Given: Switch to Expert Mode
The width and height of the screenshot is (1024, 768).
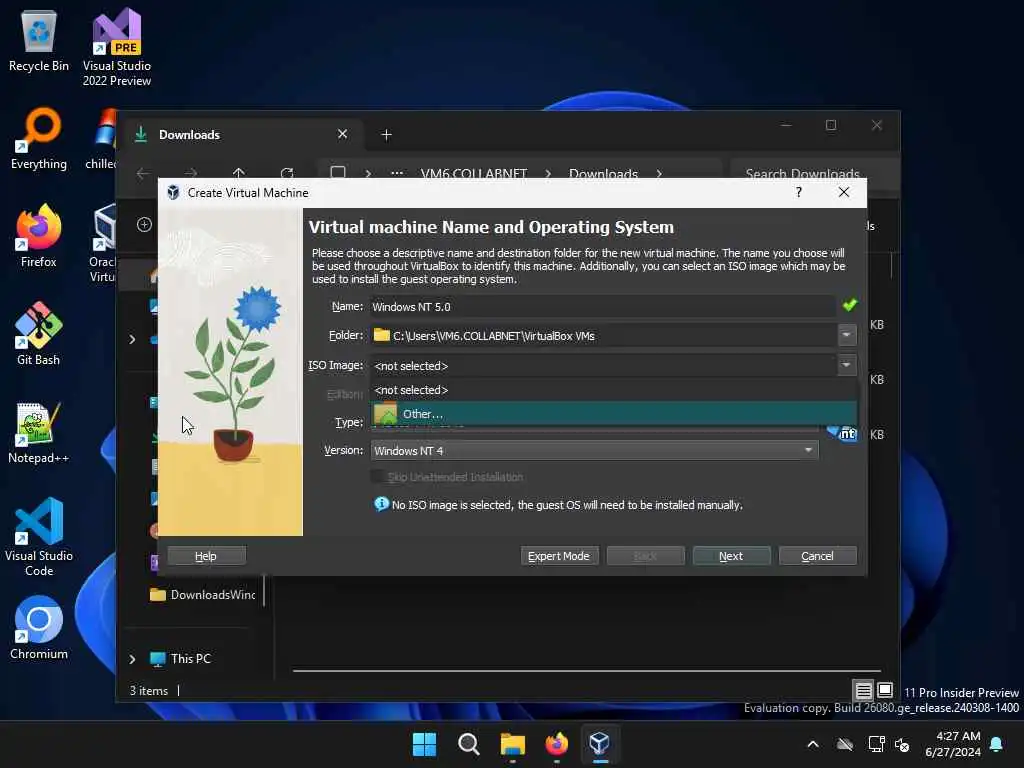Looking at the screenshot, I should pyautogui.click(x=559, y=556).
